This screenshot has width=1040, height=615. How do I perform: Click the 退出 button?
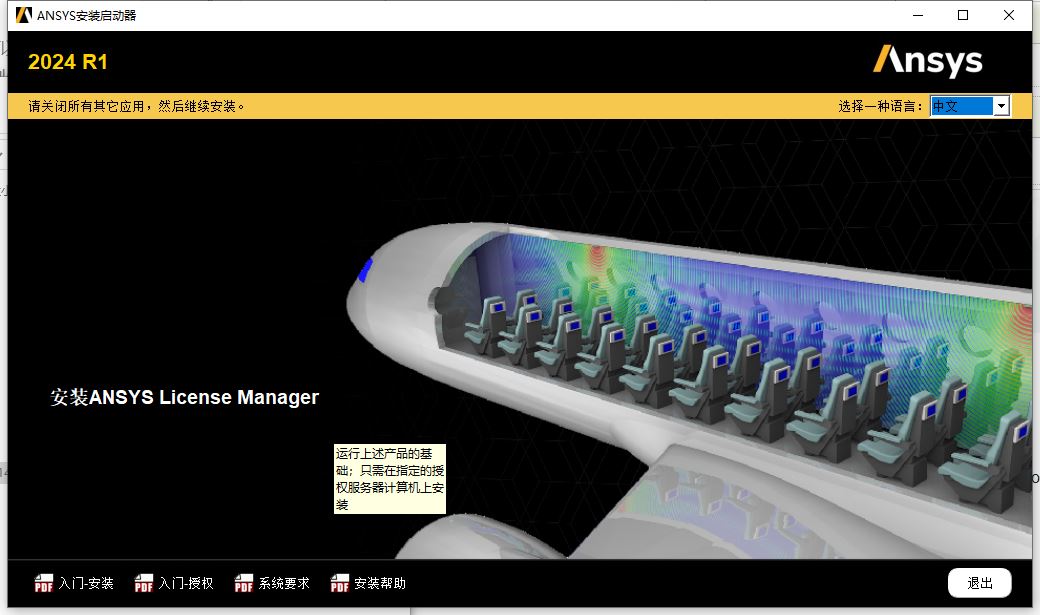(x=980, y=583)
